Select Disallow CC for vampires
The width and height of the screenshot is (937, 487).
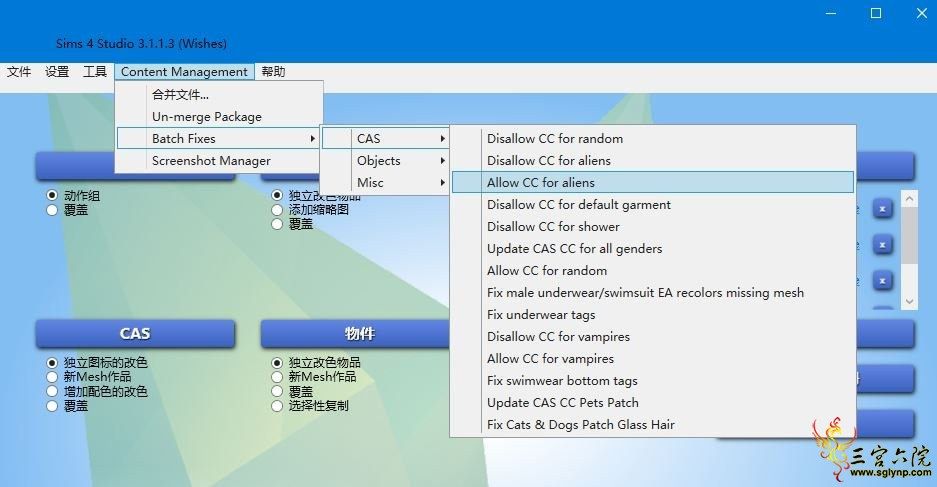(x=653, y=337)
